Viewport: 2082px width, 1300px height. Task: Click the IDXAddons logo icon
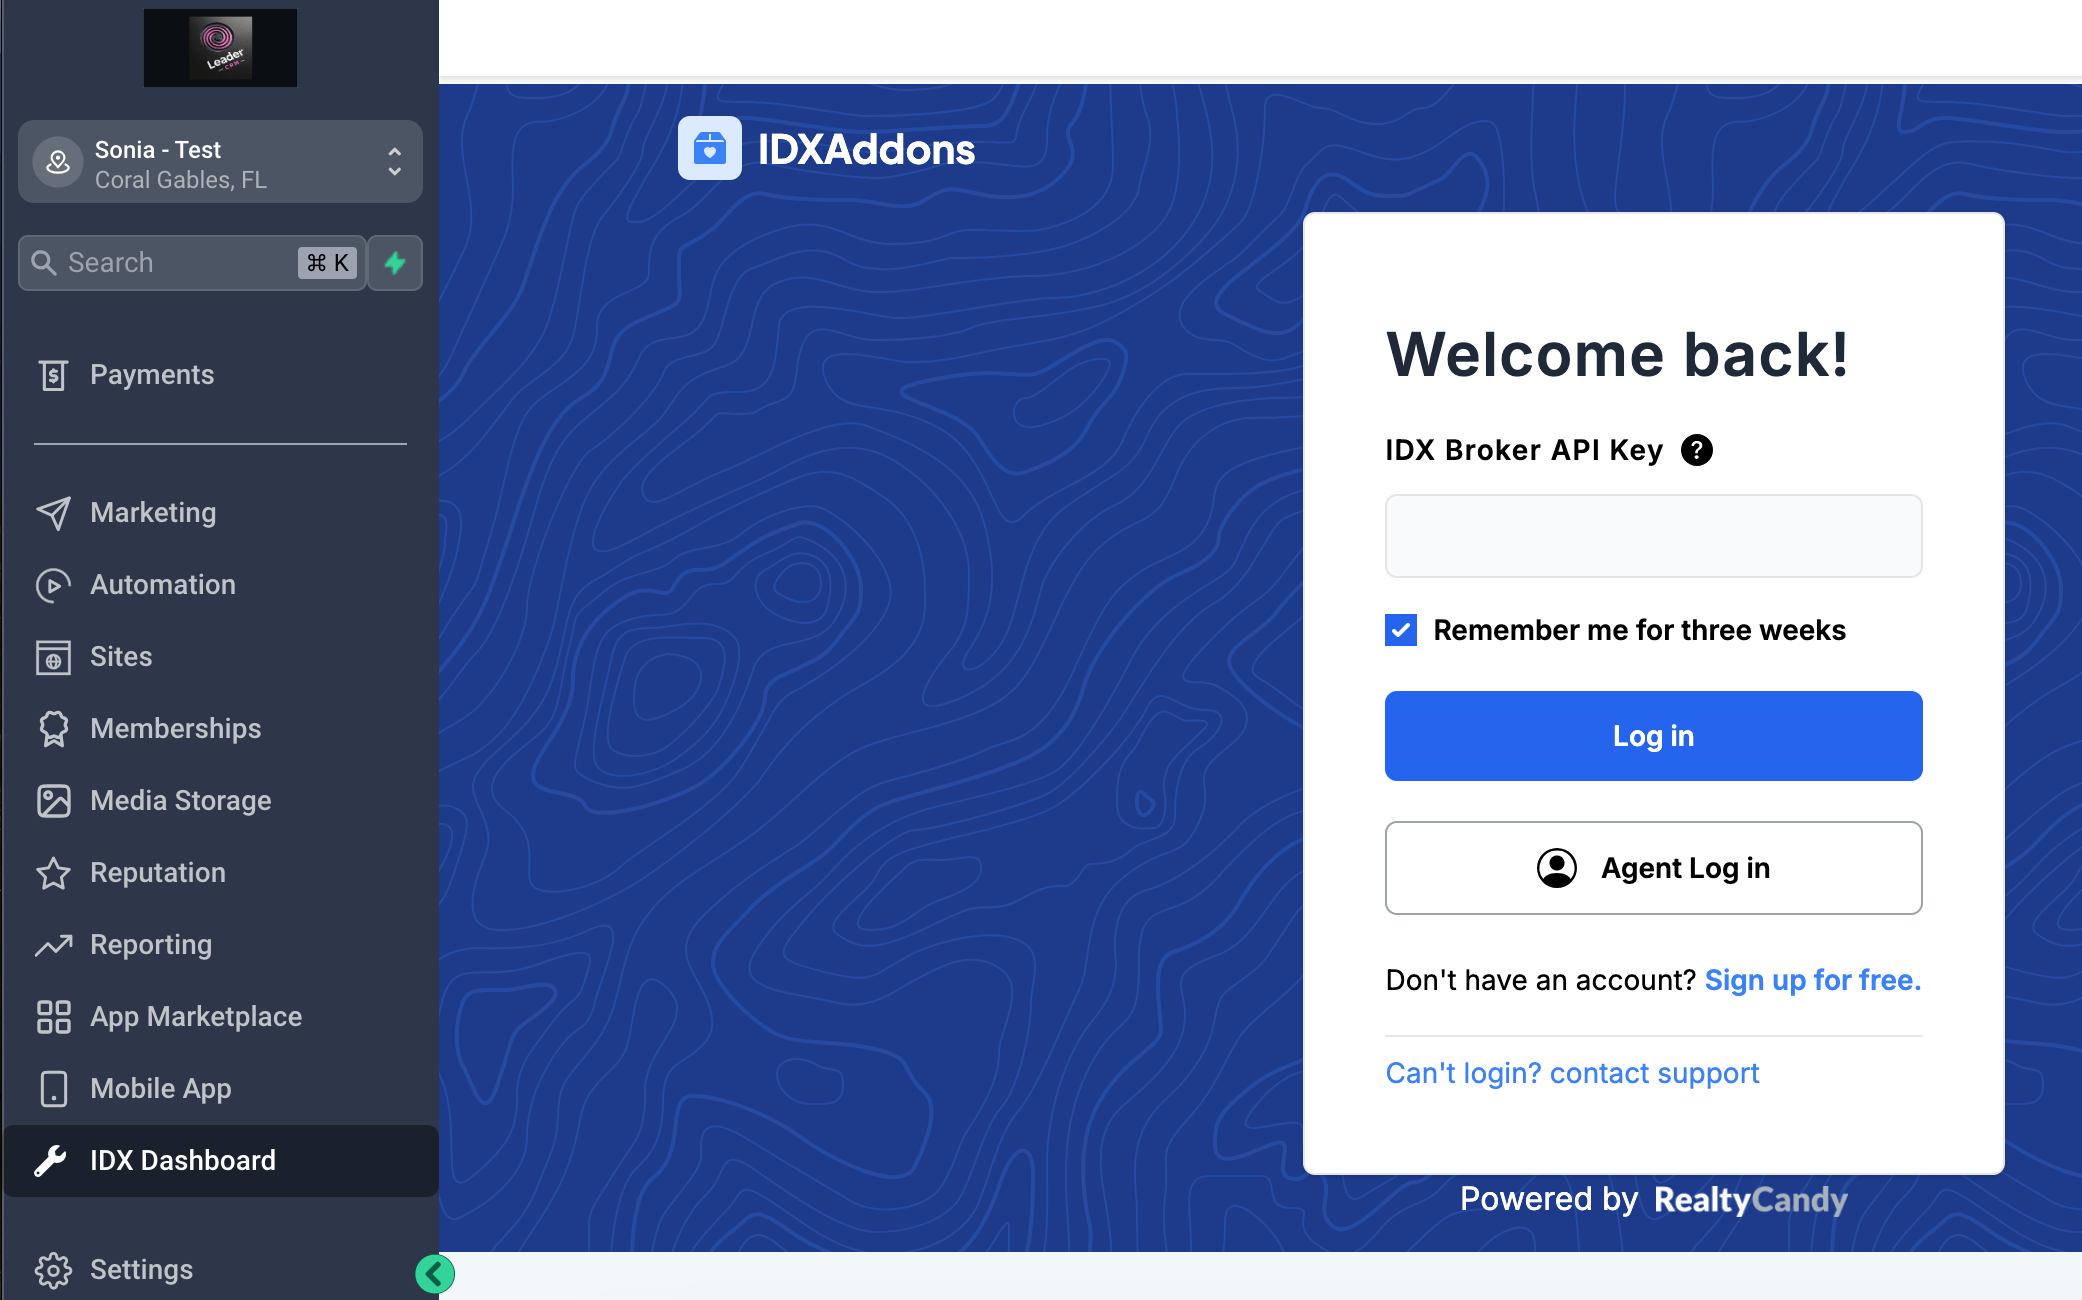pos(709,149)
